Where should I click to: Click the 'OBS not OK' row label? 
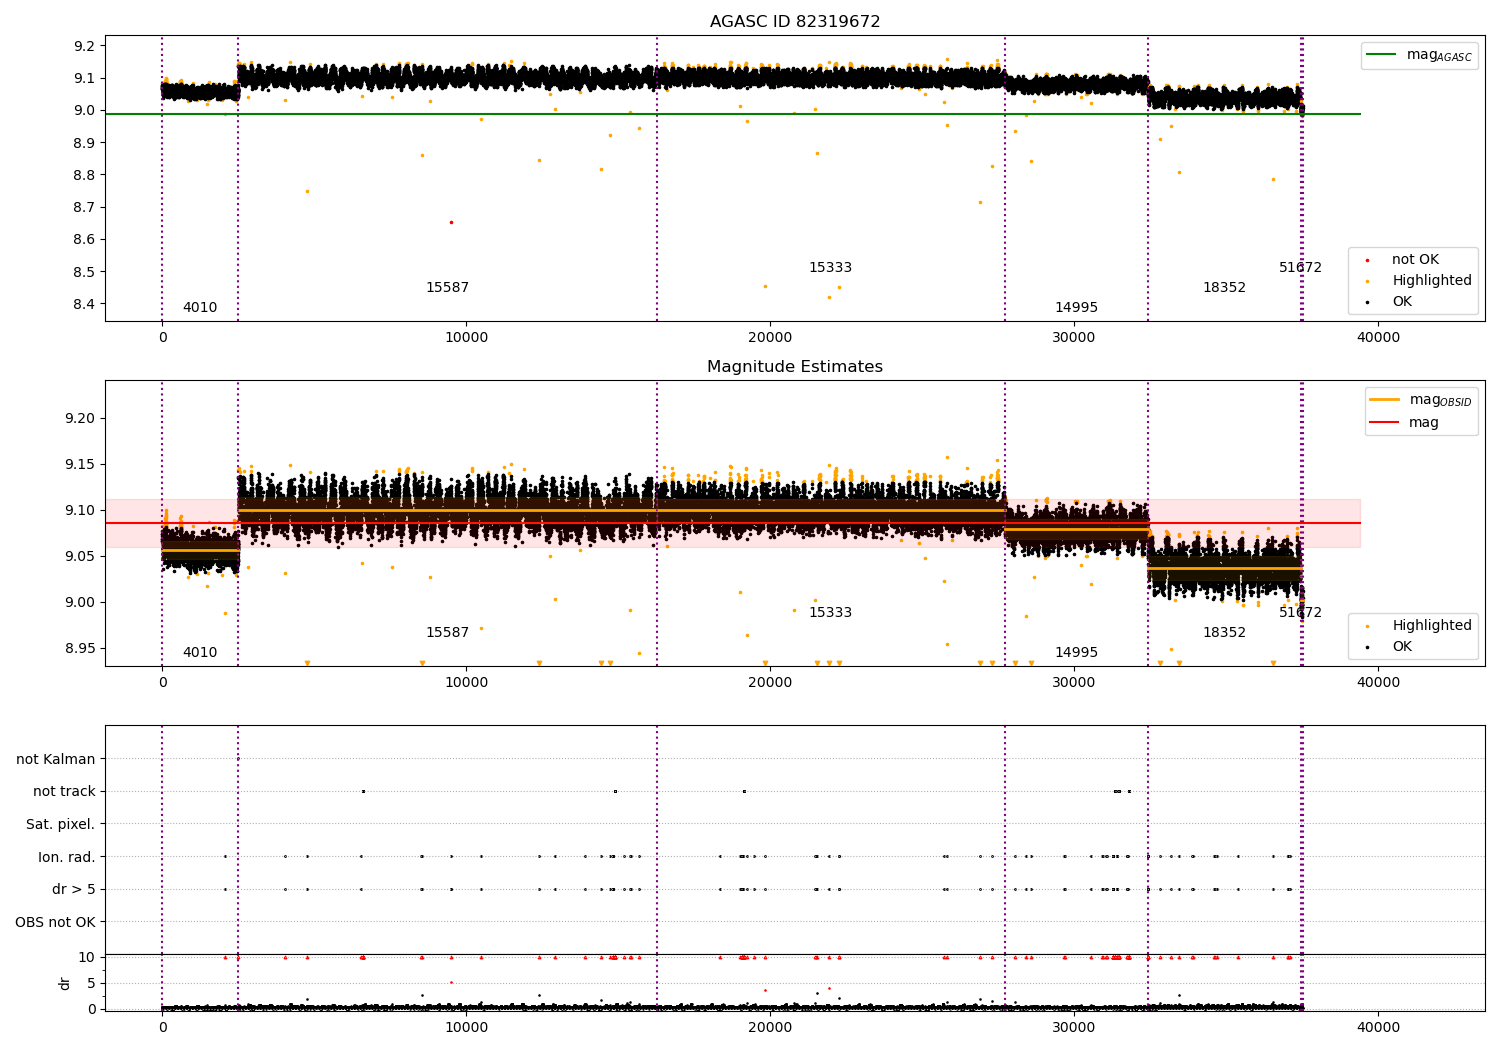(x=56, y=922)
